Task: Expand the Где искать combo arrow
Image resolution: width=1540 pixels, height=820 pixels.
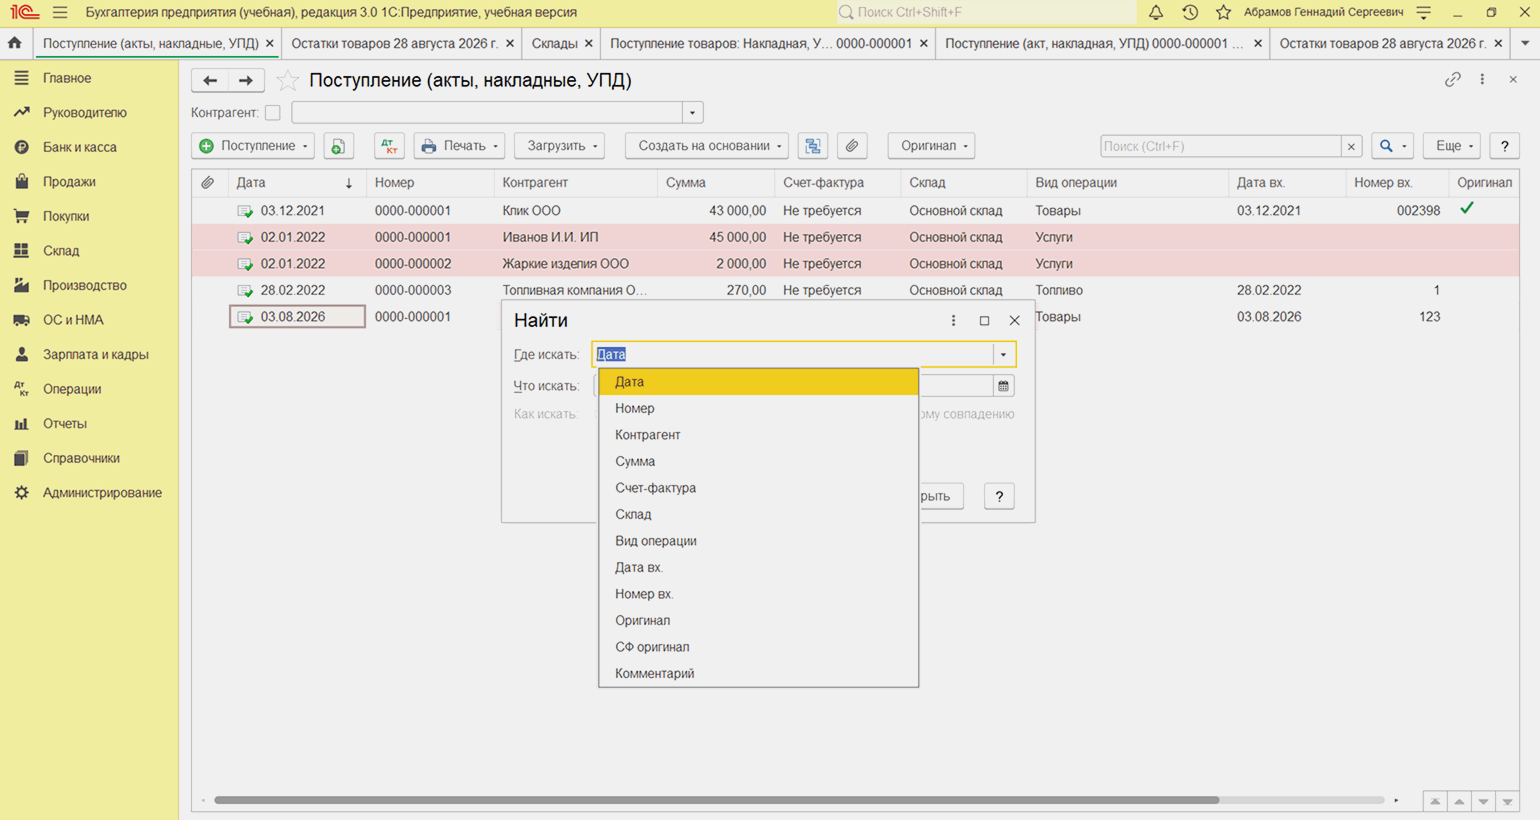Action: [x=1003, y=354]
